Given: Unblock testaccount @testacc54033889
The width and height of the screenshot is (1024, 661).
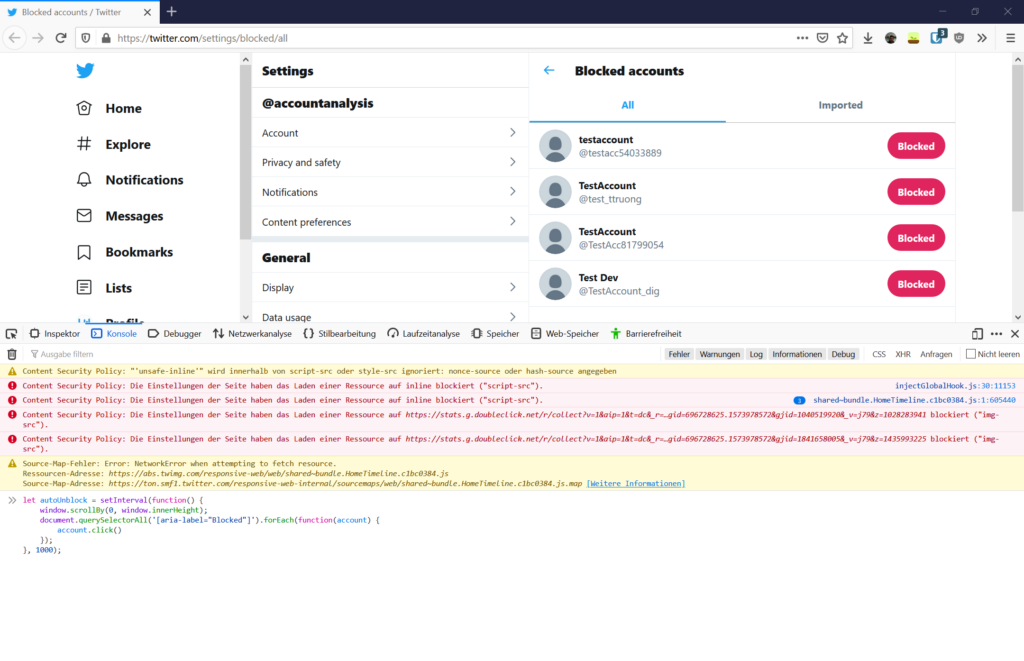Looking at the screenshot, I should click(x=916, y=146).
